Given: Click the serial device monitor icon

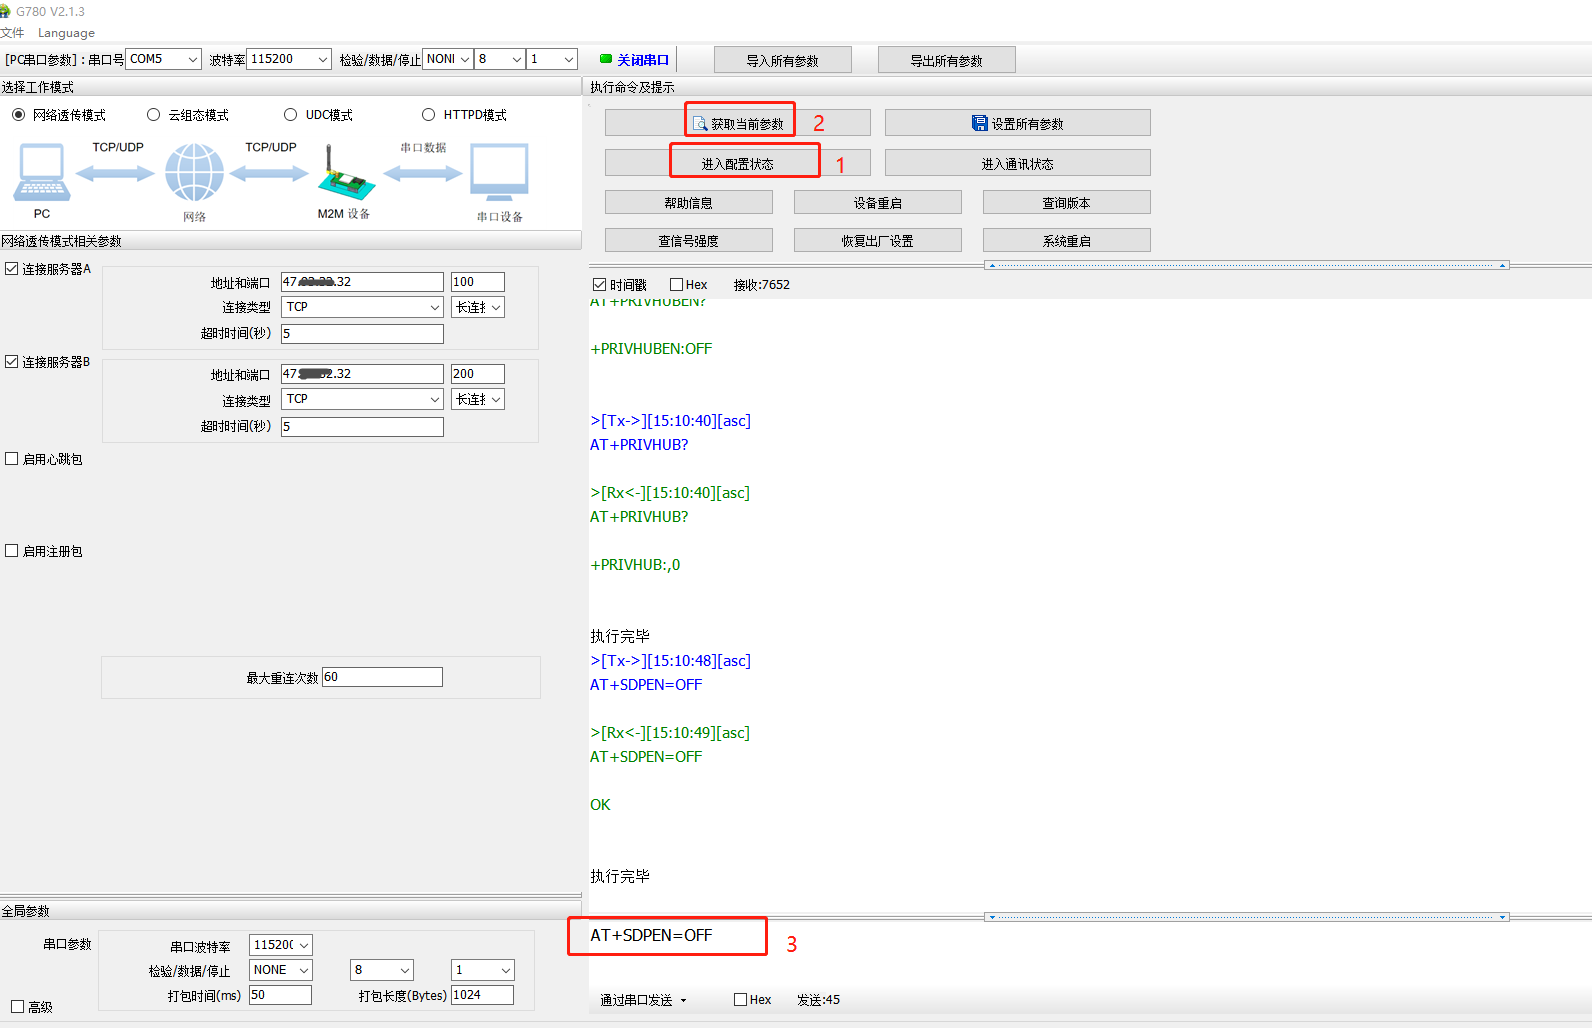Looking at the screenshot, I should point(499,172).
